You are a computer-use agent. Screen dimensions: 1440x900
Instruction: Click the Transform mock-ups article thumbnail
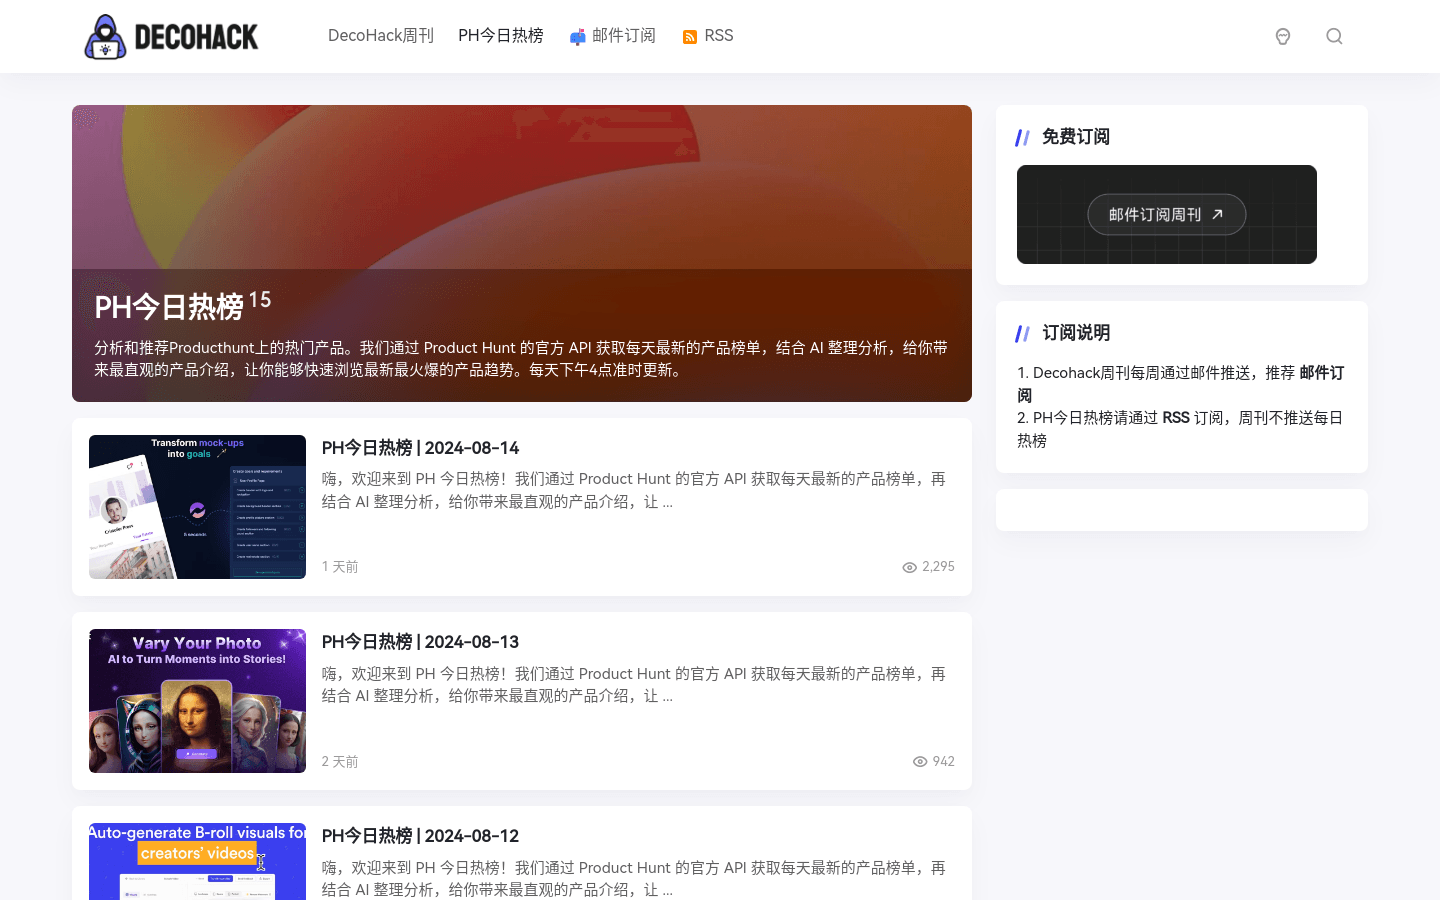(x=197, y=507)
